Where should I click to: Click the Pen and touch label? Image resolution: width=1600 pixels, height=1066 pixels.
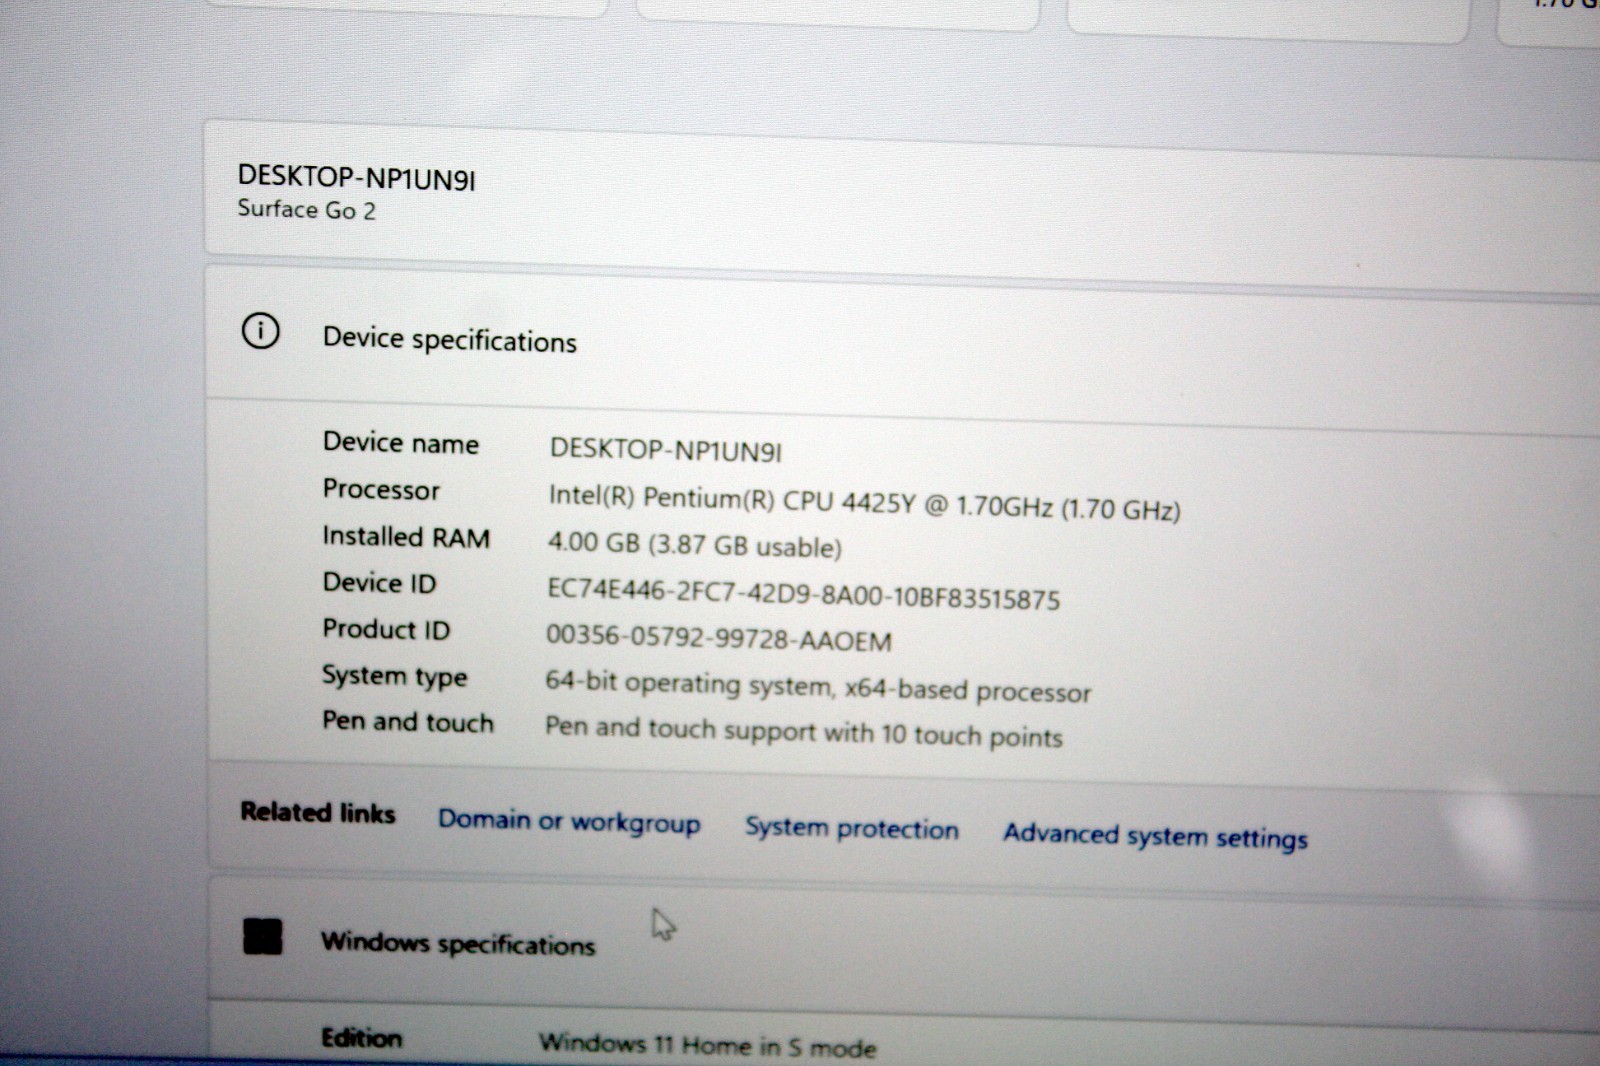[407, 721]
